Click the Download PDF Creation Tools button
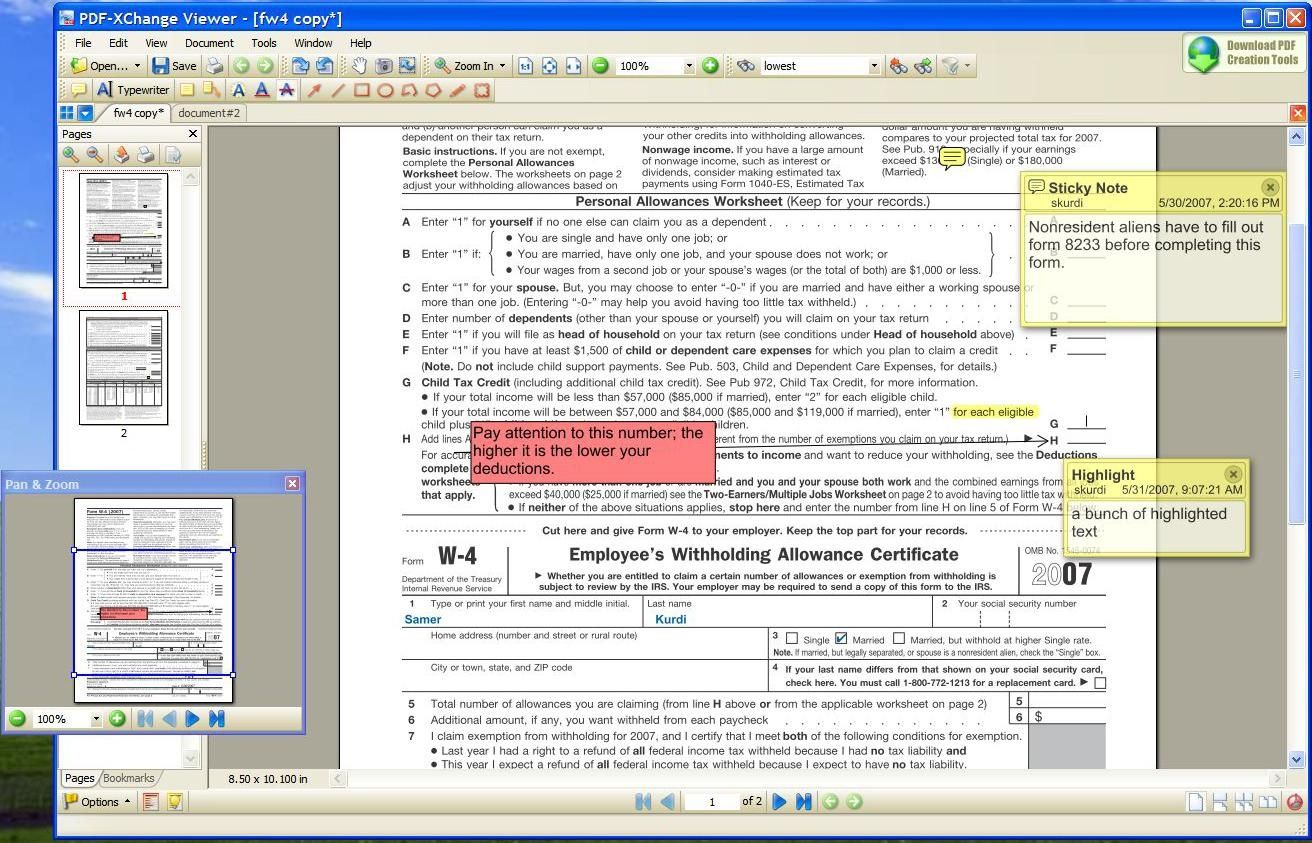 (x=1243, y=53)
